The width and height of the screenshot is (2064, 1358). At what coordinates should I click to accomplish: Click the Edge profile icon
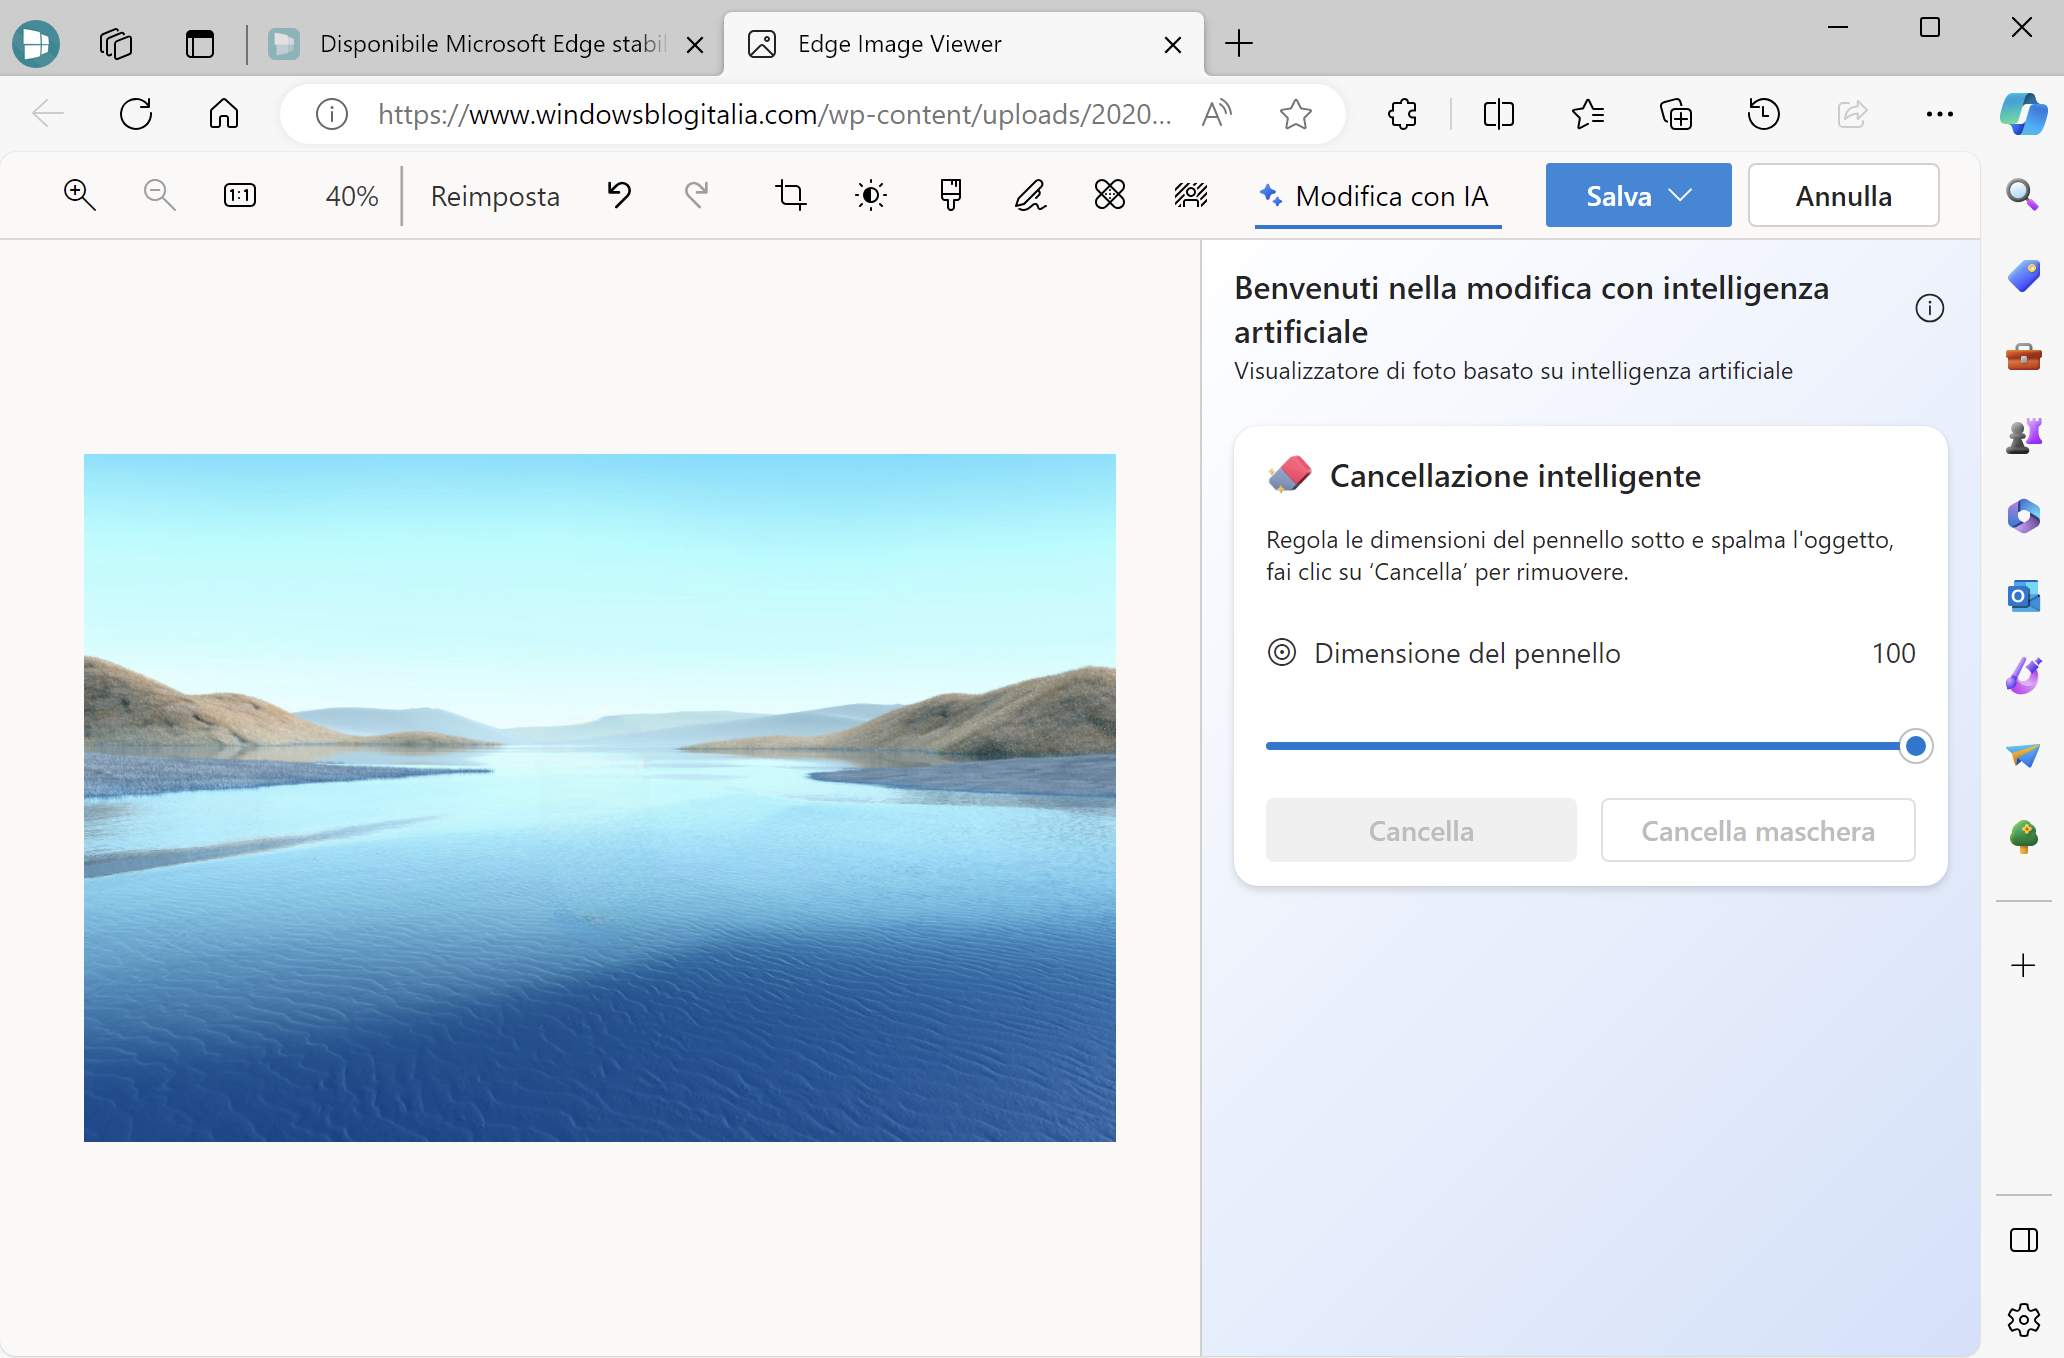[36, 44]
